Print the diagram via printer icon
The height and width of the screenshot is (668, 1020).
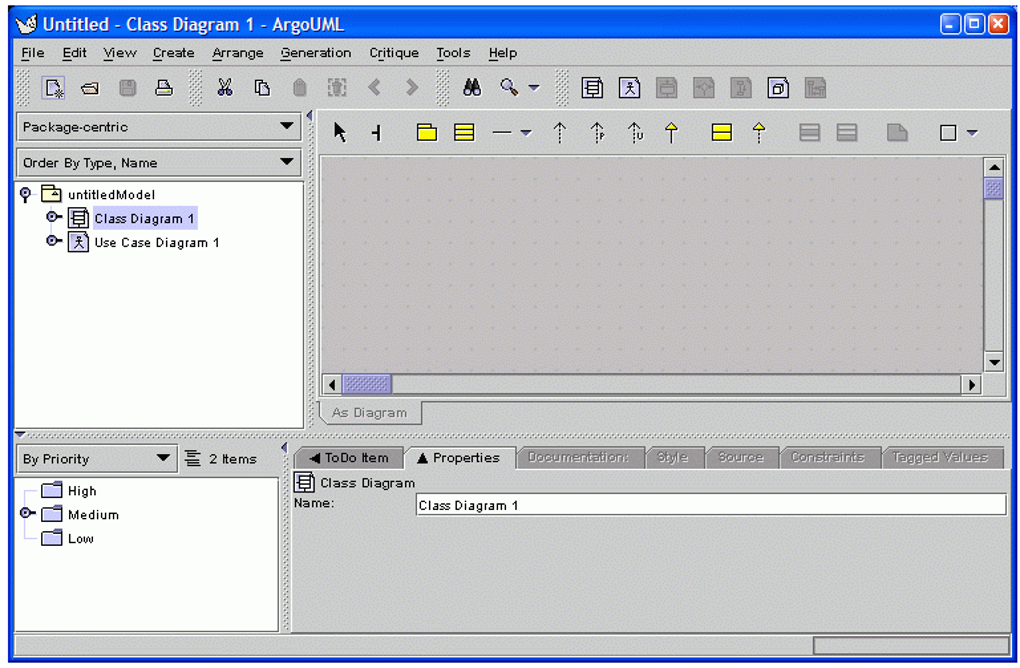pyautogui.click(x=164, y=88)
